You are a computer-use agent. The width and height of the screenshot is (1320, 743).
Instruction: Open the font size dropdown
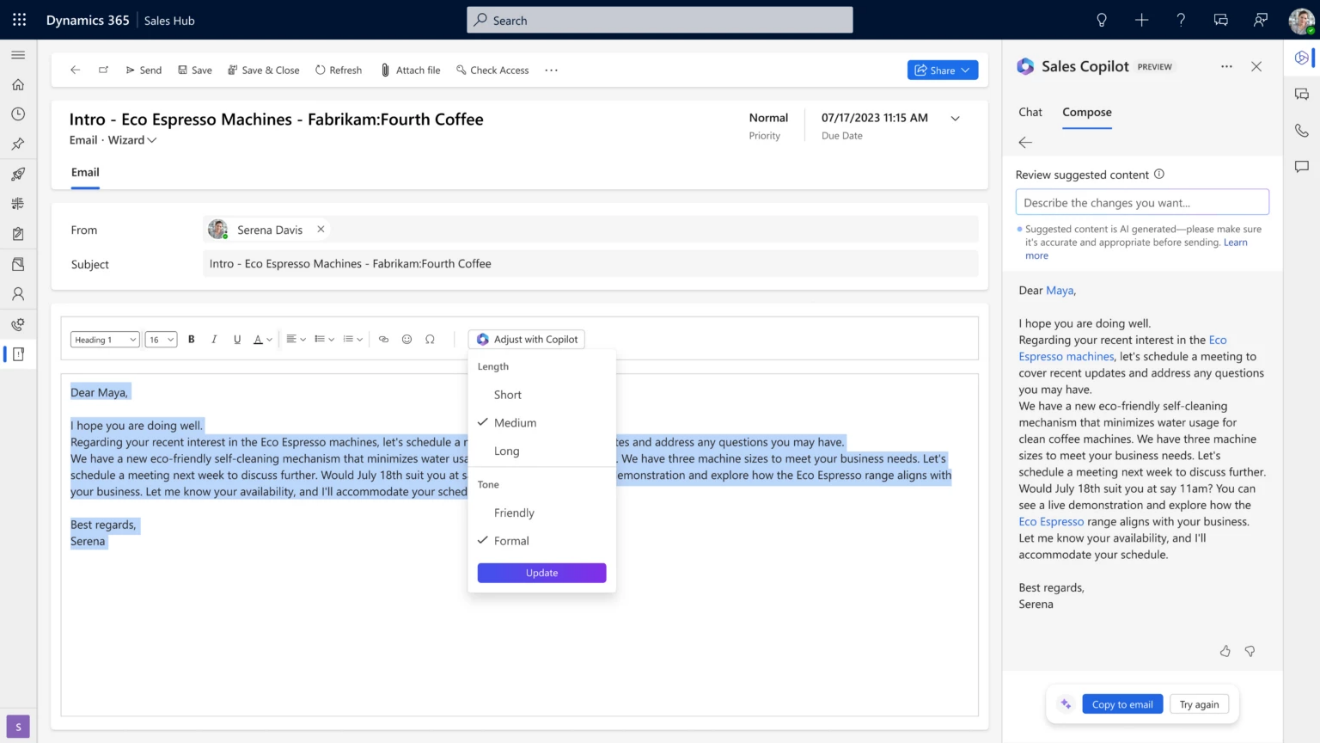click(x=160, y=339)
